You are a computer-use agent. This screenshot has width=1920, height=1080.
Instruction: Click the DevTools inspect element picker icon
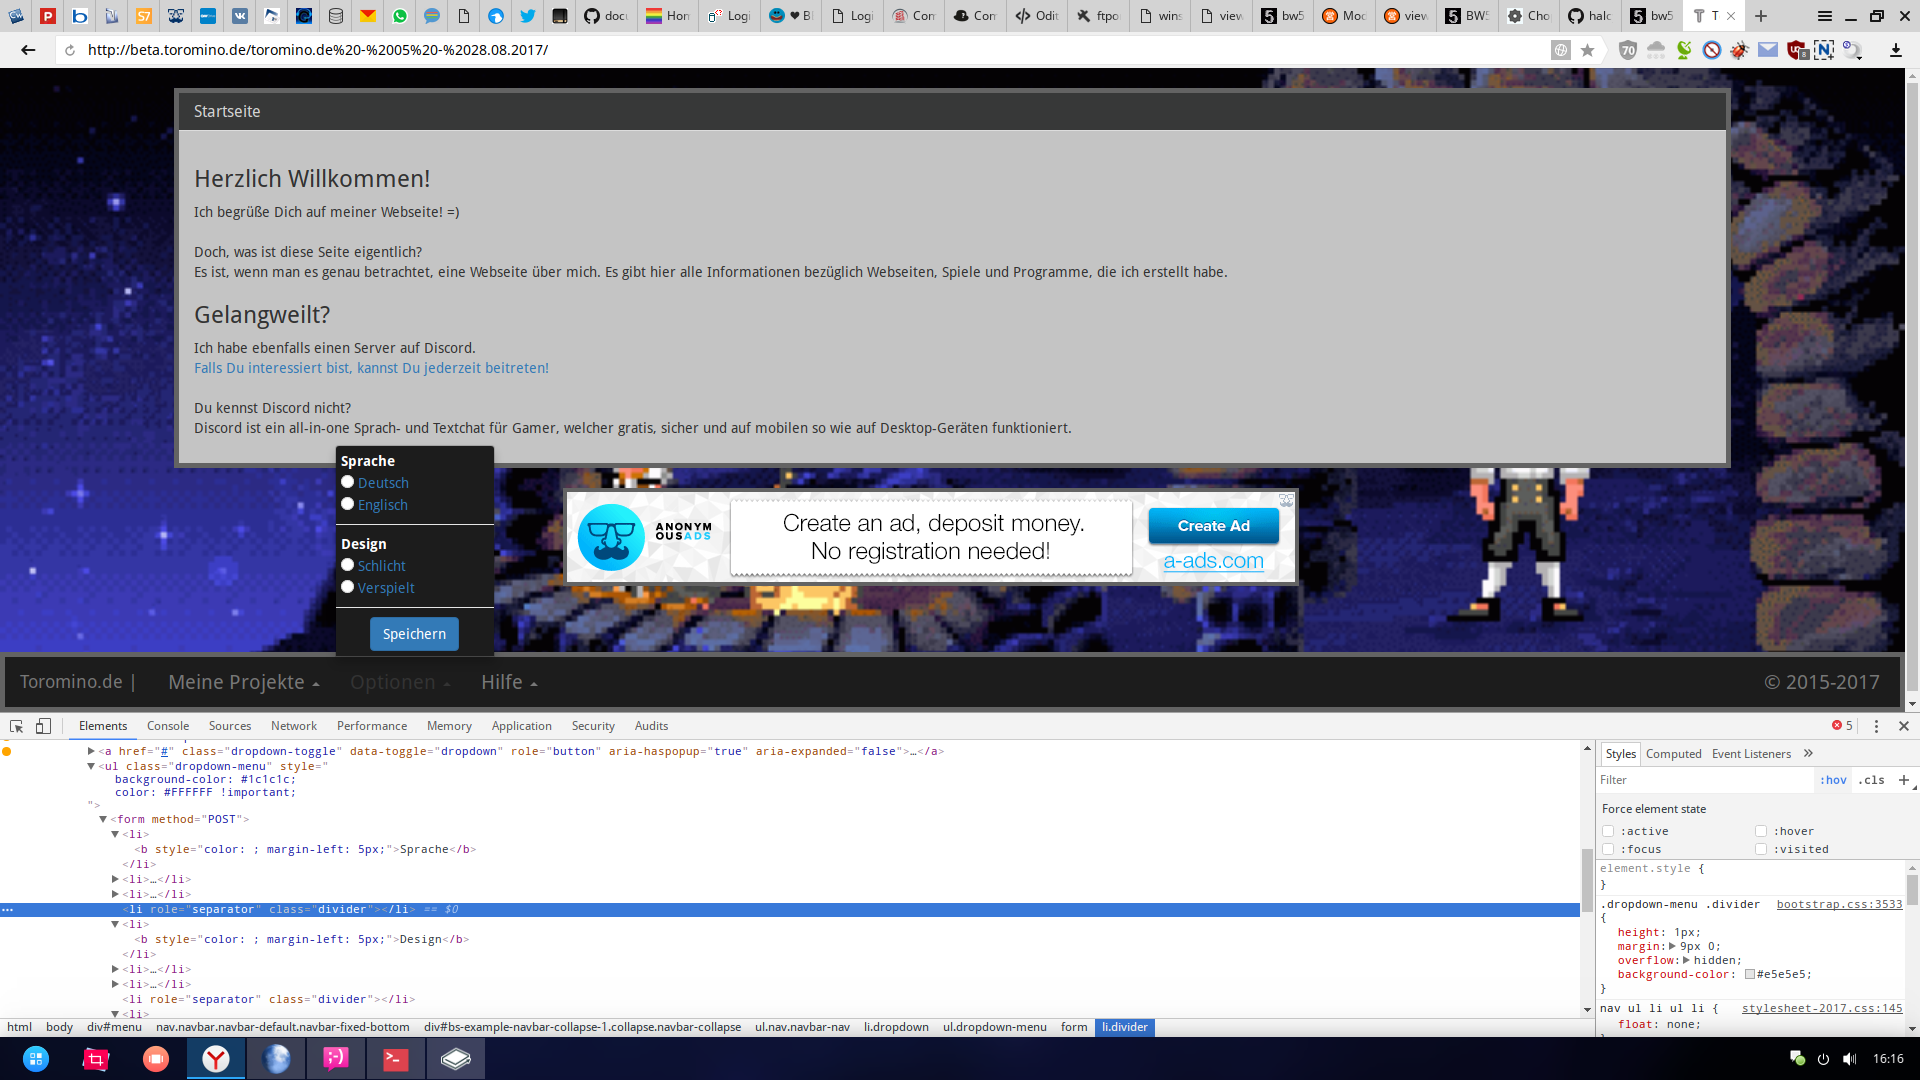click(x=16, y=726)
